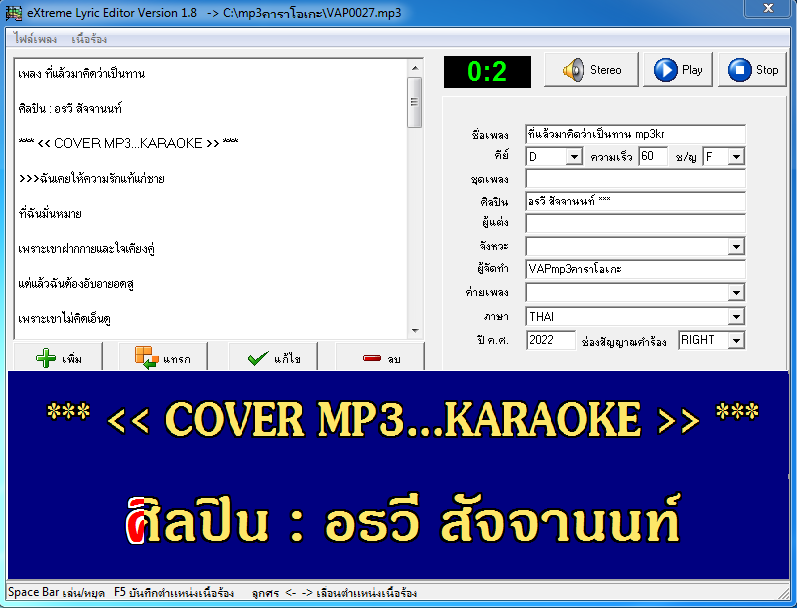Click the empty ชุดเพลง field

[635, 179]
